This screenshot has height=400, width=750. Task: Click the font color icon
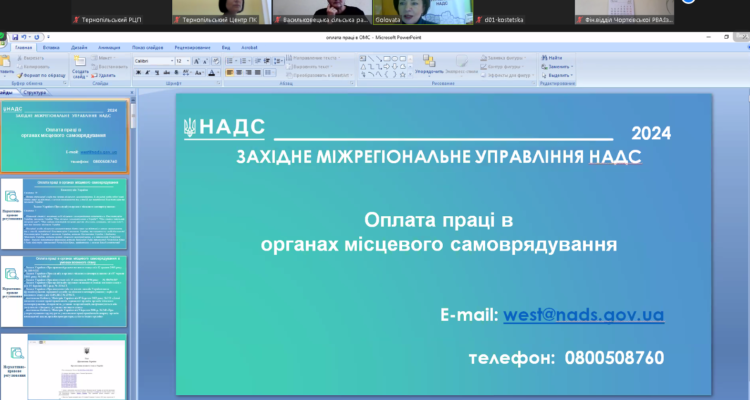216,72
